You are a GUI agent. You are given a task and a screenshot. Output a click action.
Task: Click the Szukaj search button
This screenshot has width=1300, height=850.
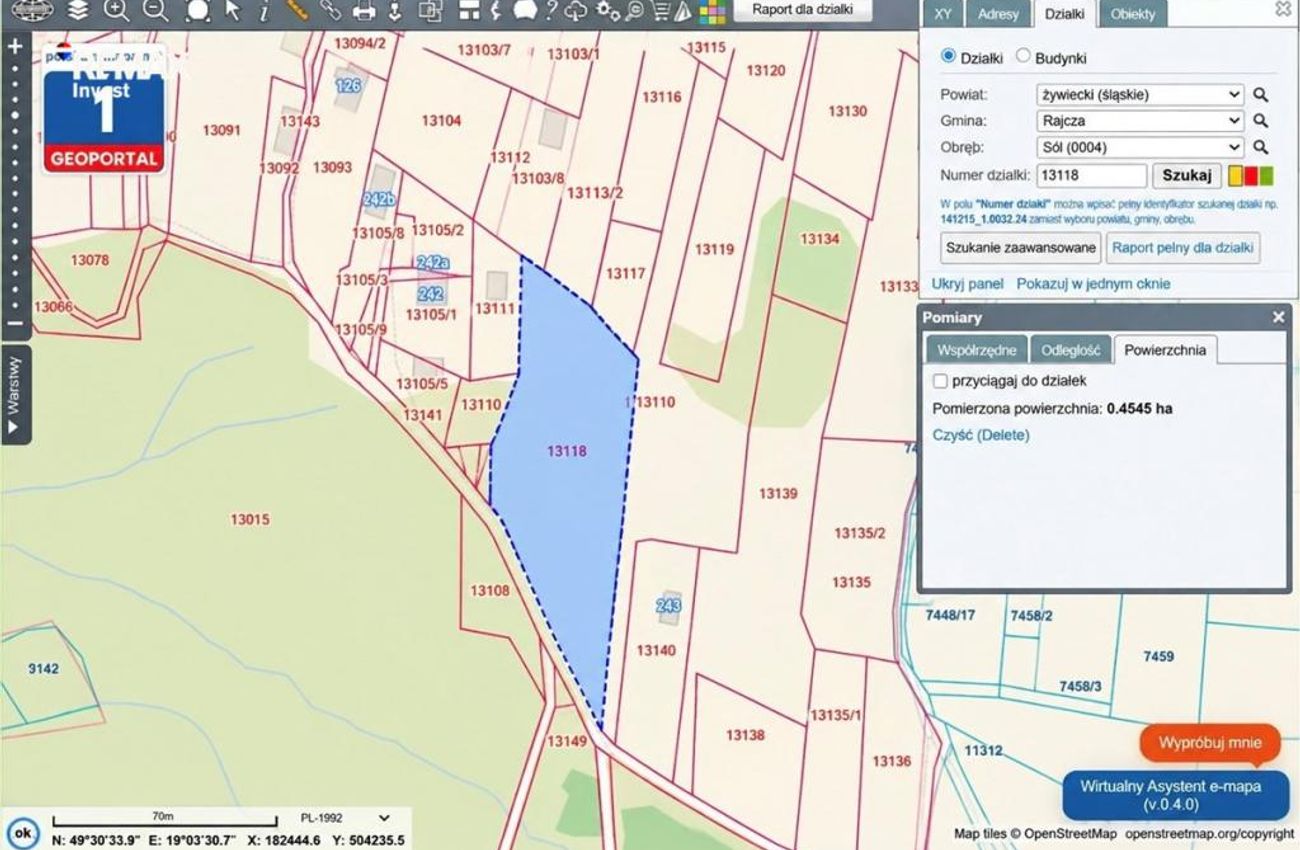pos(1187,176)
